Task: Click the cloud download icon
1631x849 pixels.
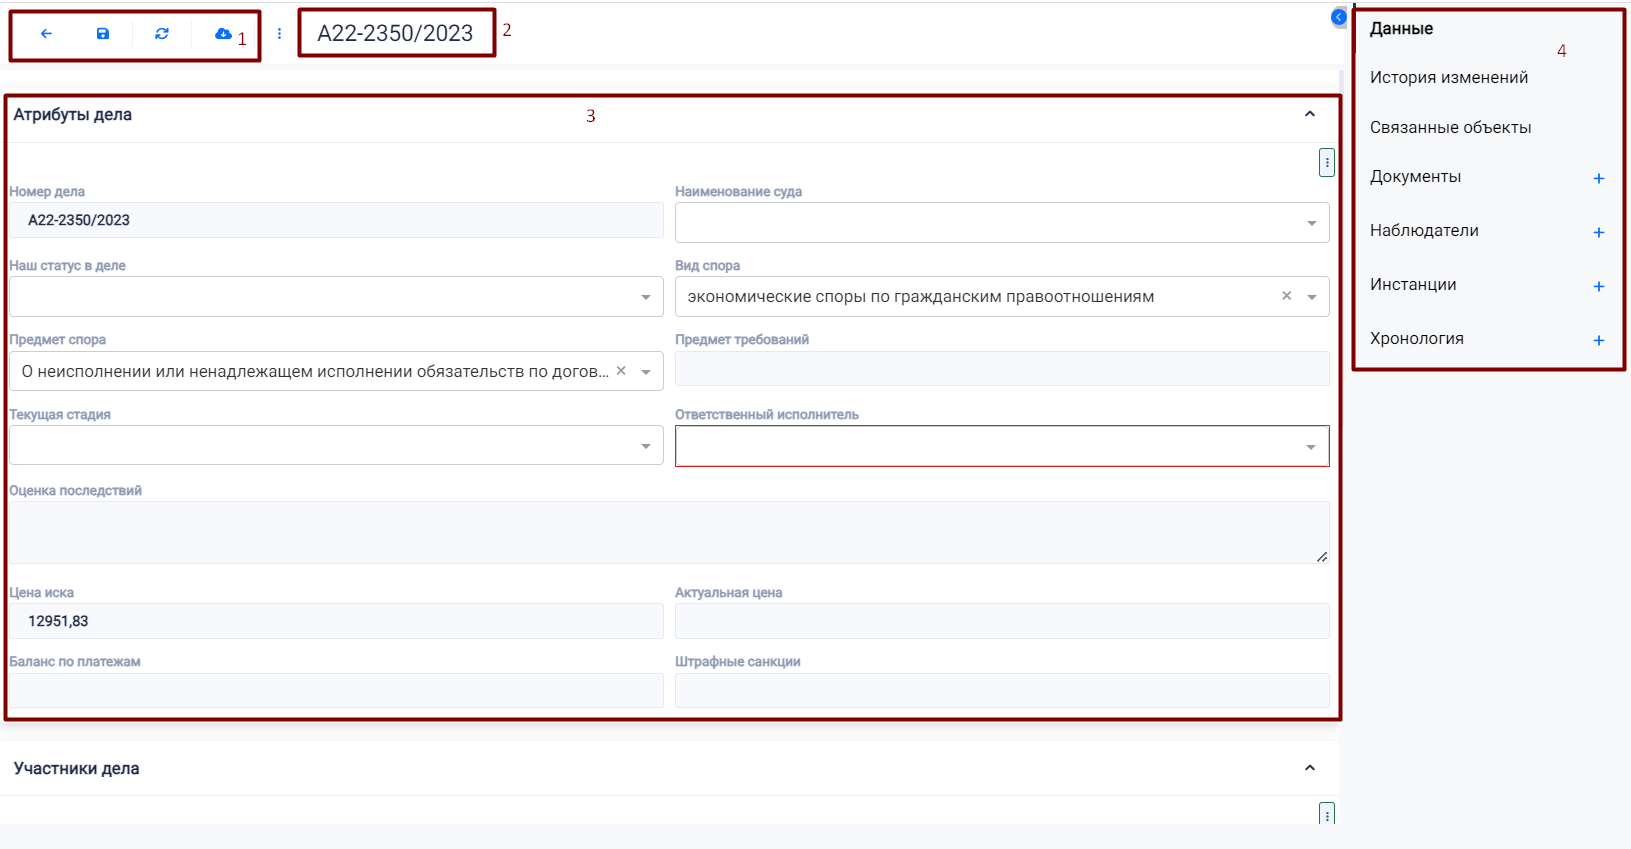Action: [223, 34]
